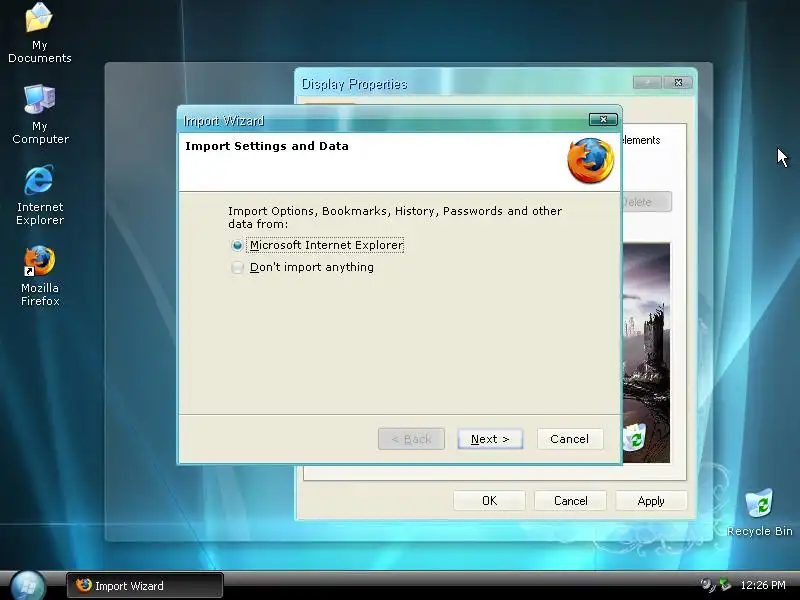Close the Import Wizard dialog
This screenshot has height=600, width=800.
tap(603, 119)
